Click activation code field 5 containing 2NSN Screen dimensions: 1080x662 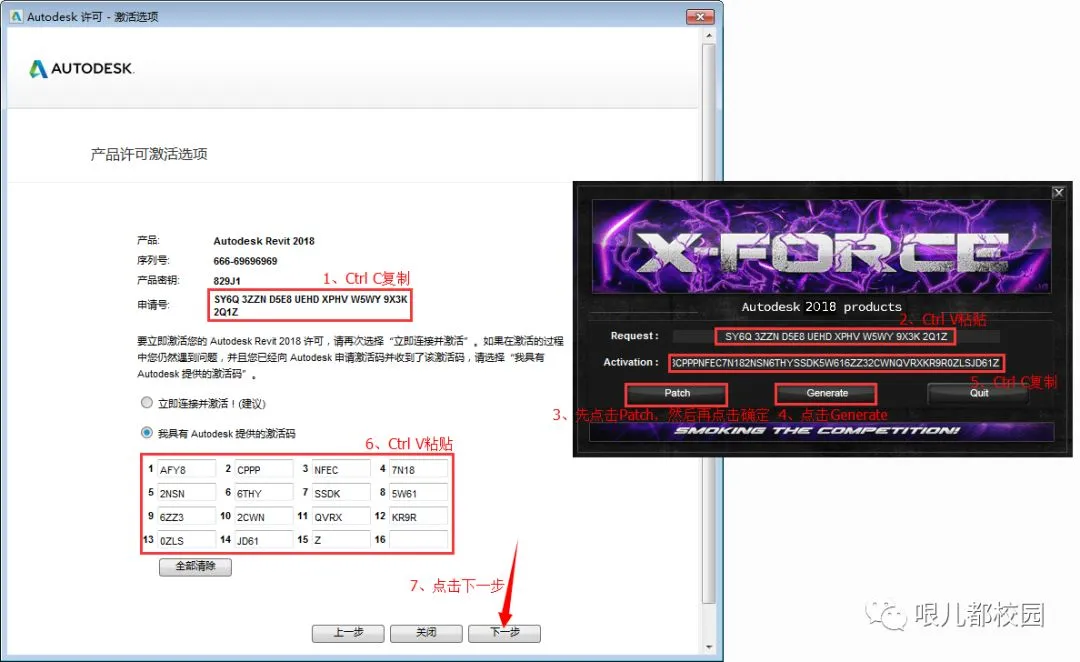point(186,493)
